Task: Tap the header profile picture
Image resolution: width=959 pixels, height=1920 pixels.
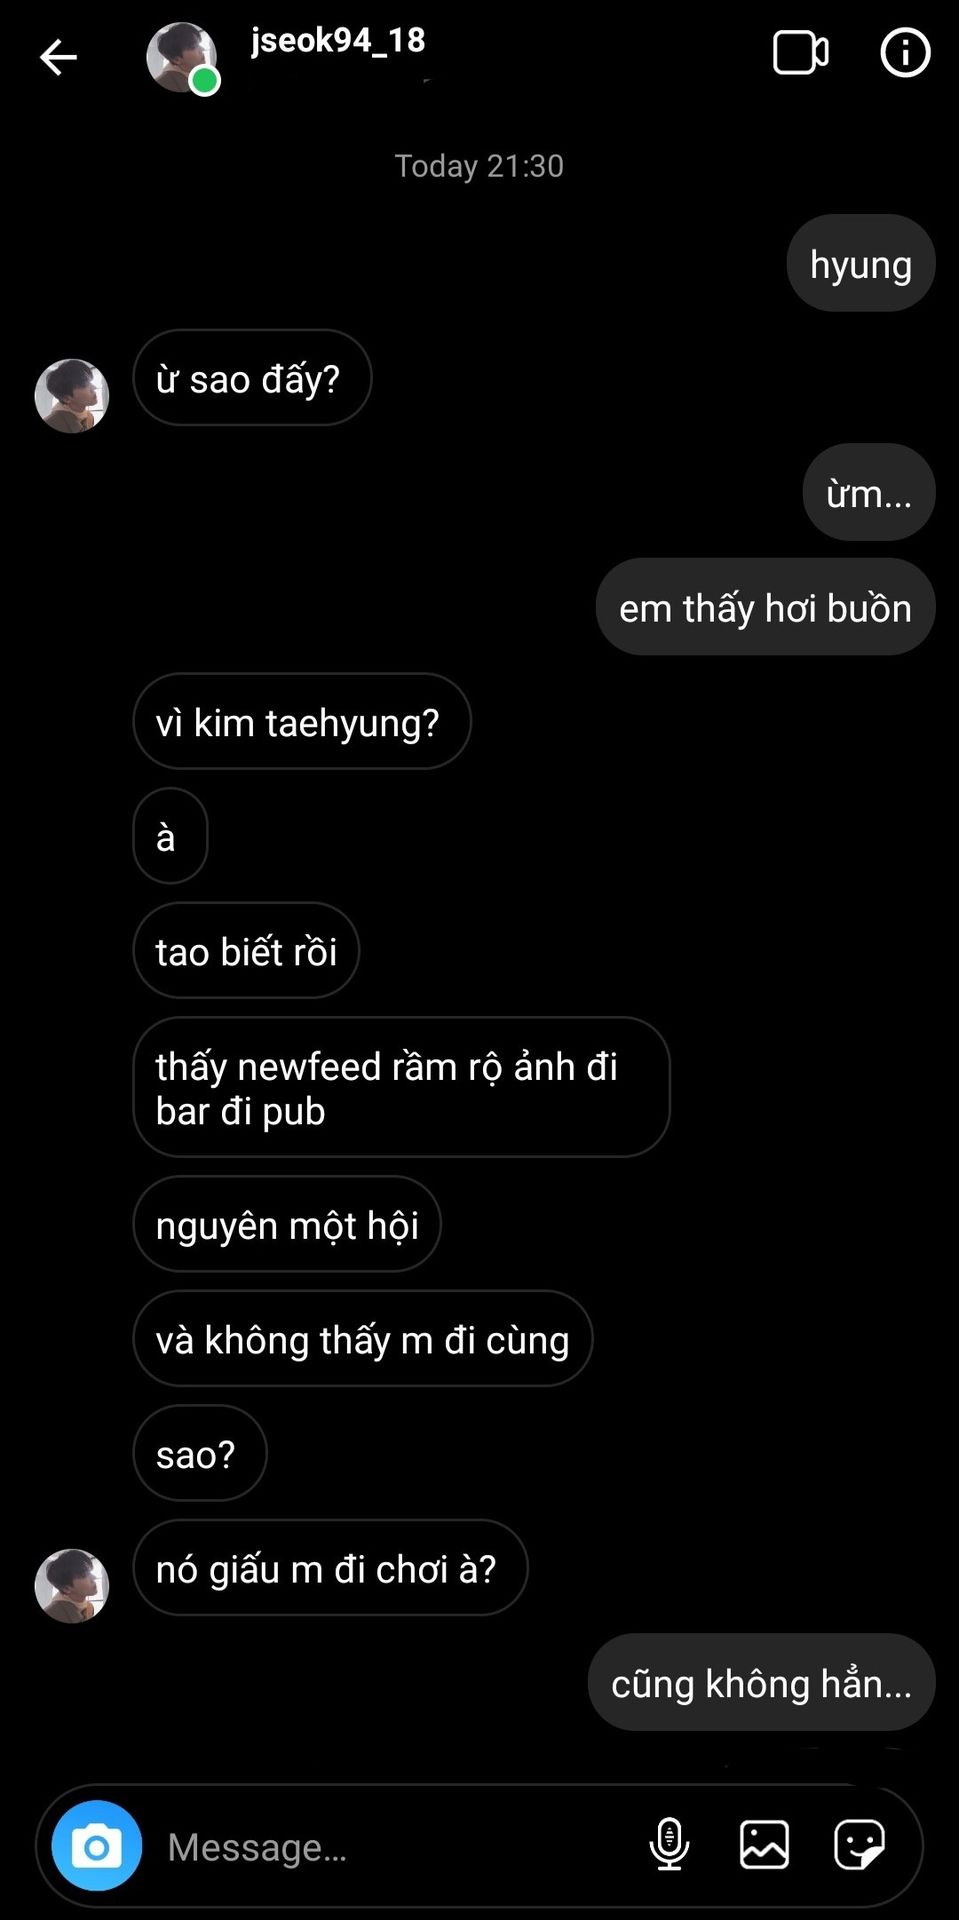Action: click(182, 58)
